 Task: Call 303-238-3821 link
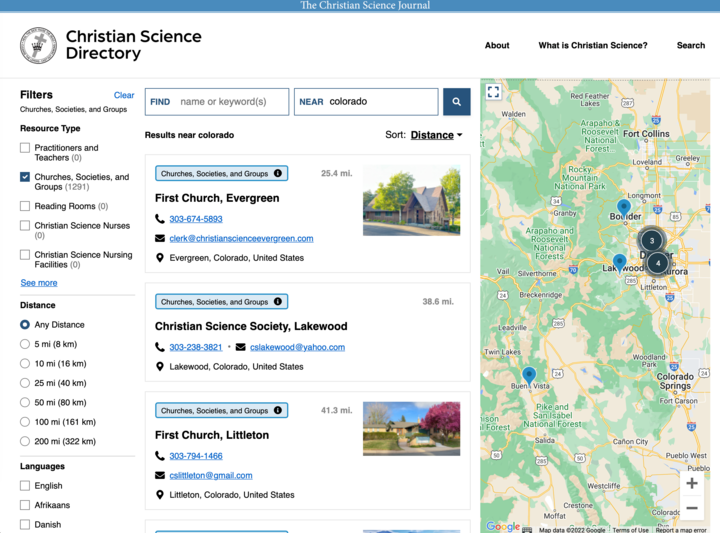coord(196,347)
